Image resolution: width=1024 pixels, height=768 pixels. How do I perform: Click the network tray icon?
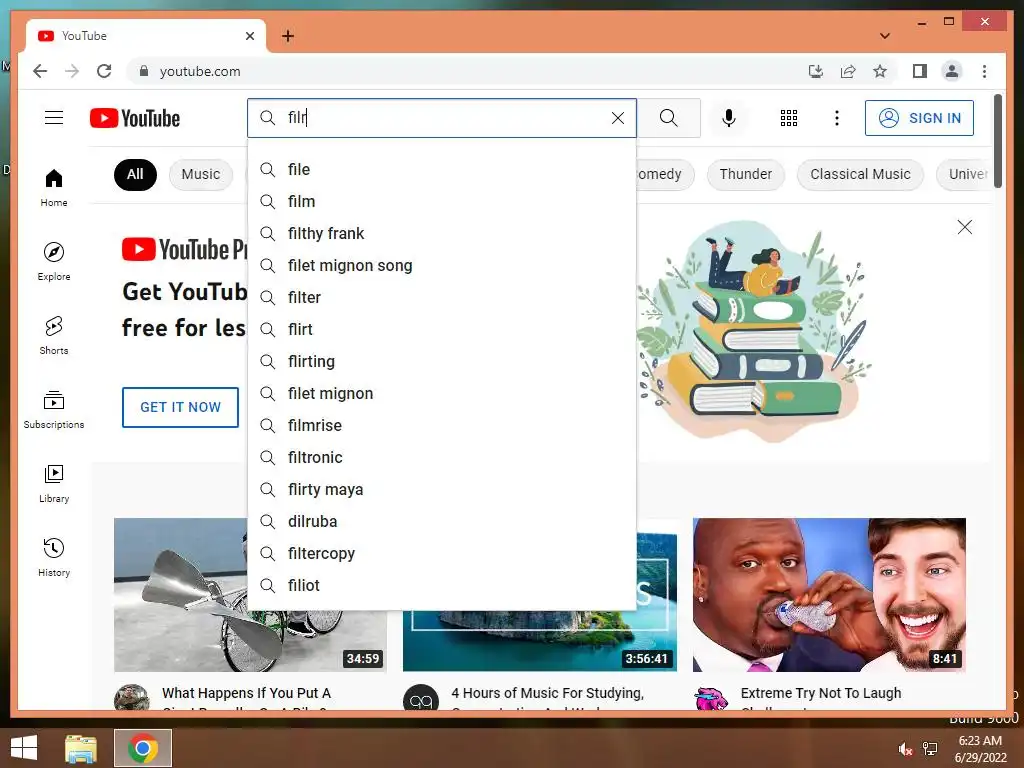[x=930, y=749]
